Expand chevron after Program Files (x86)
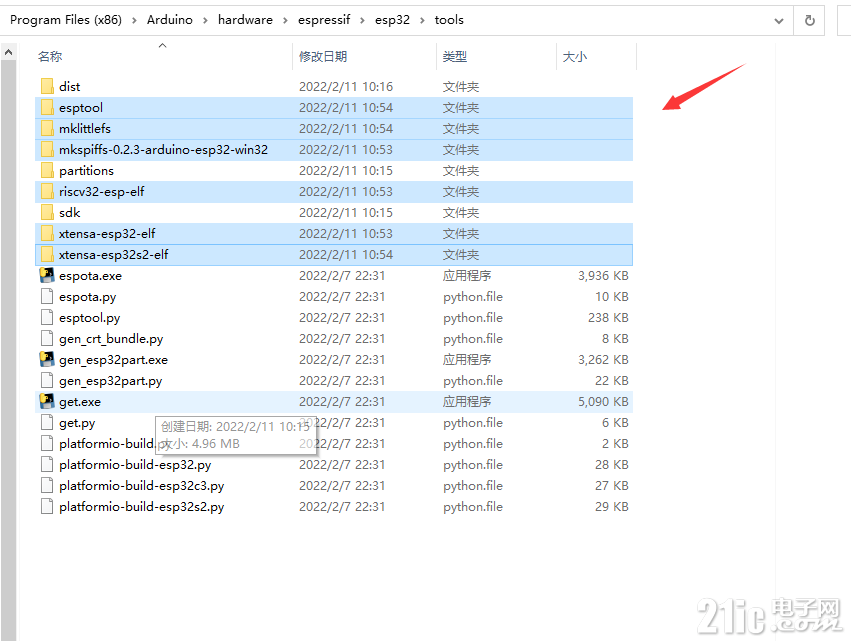The image size is (851, 641). pyautogui.click(x=134, y=21)
